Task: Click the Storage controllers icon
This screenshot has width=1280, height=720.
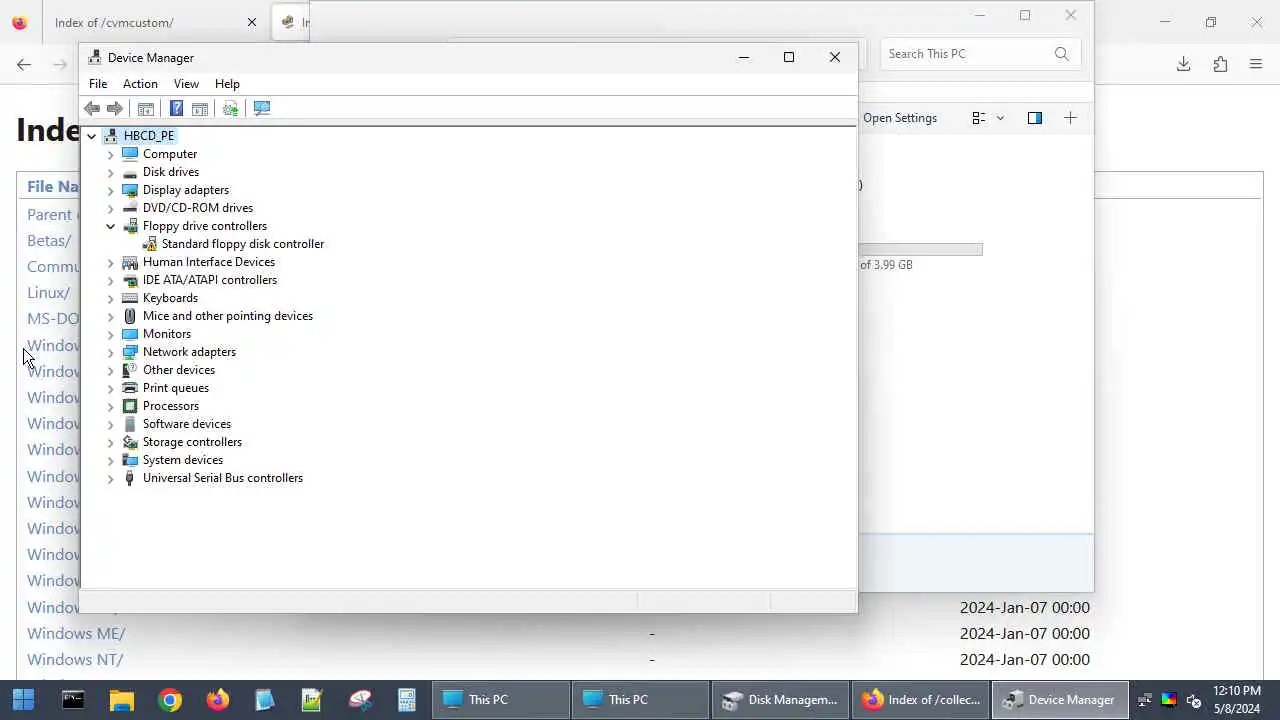Action: click(130, 442)
